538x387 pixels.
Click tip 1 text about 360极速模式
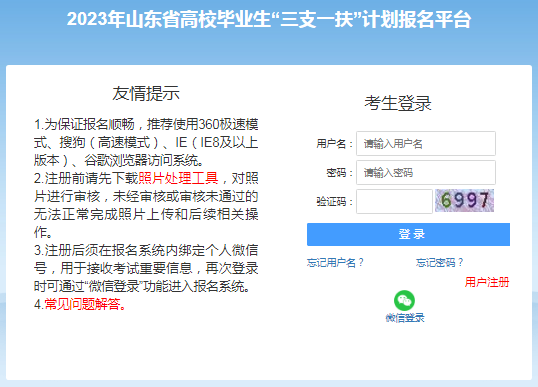point(146,142)
